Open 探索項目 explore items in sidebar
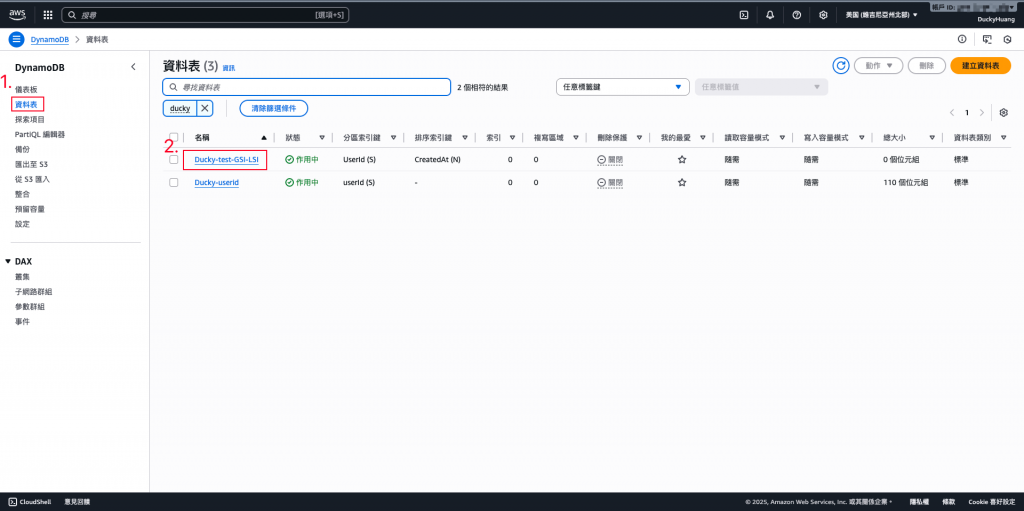Viewport: 1024px width, 511px height. [x=30, y=119]
